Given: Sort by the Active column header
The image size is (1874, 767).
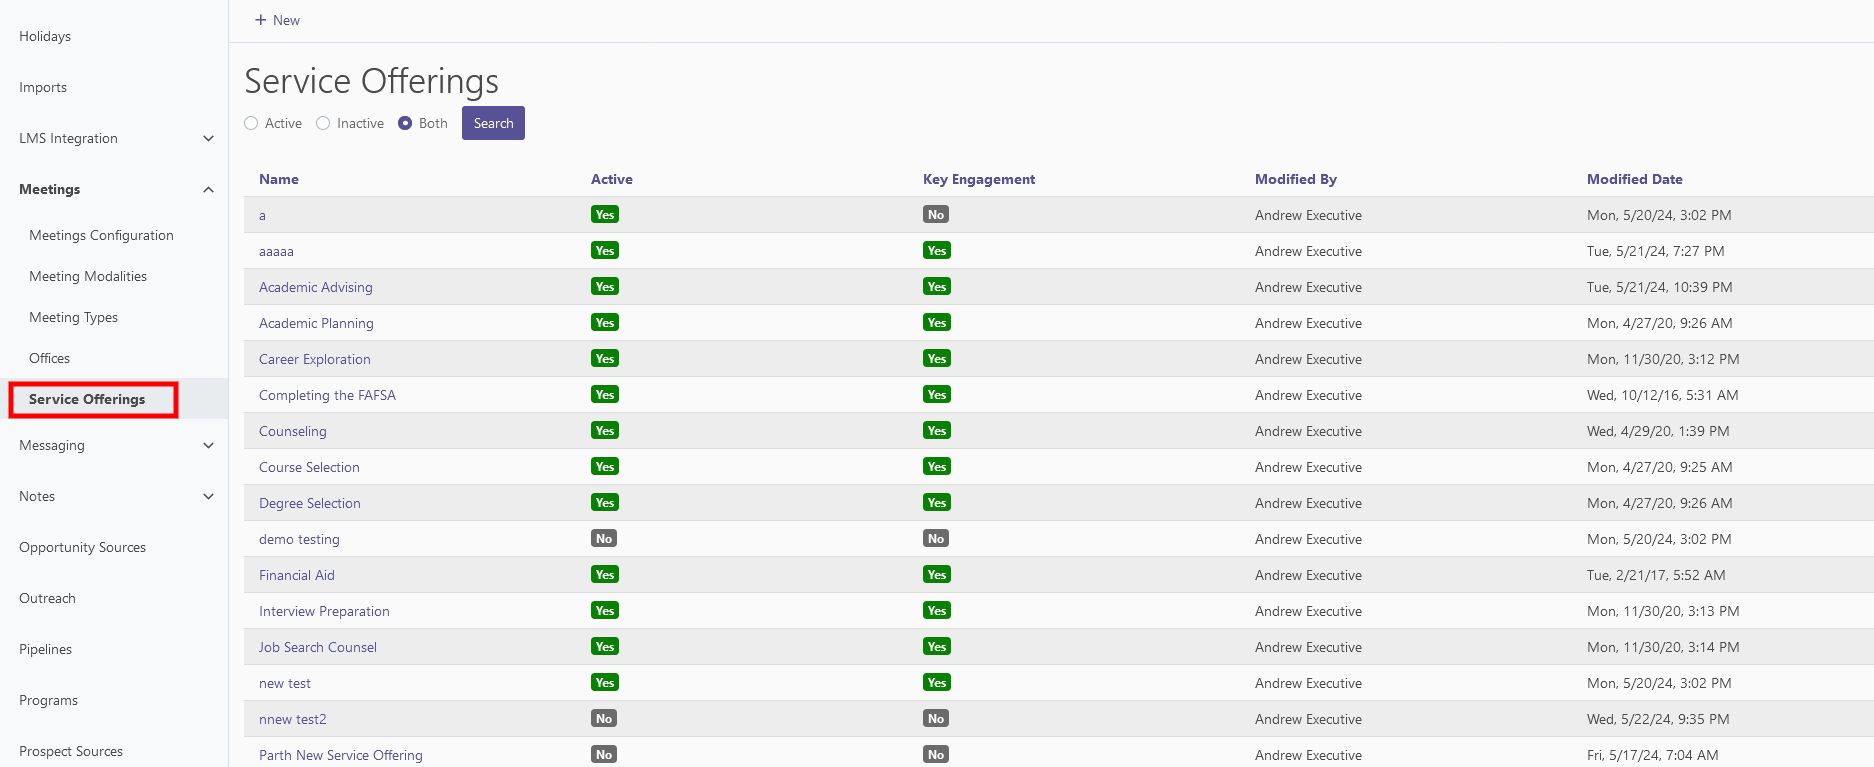Looking at the screenshot, I should tap(612, 179).
